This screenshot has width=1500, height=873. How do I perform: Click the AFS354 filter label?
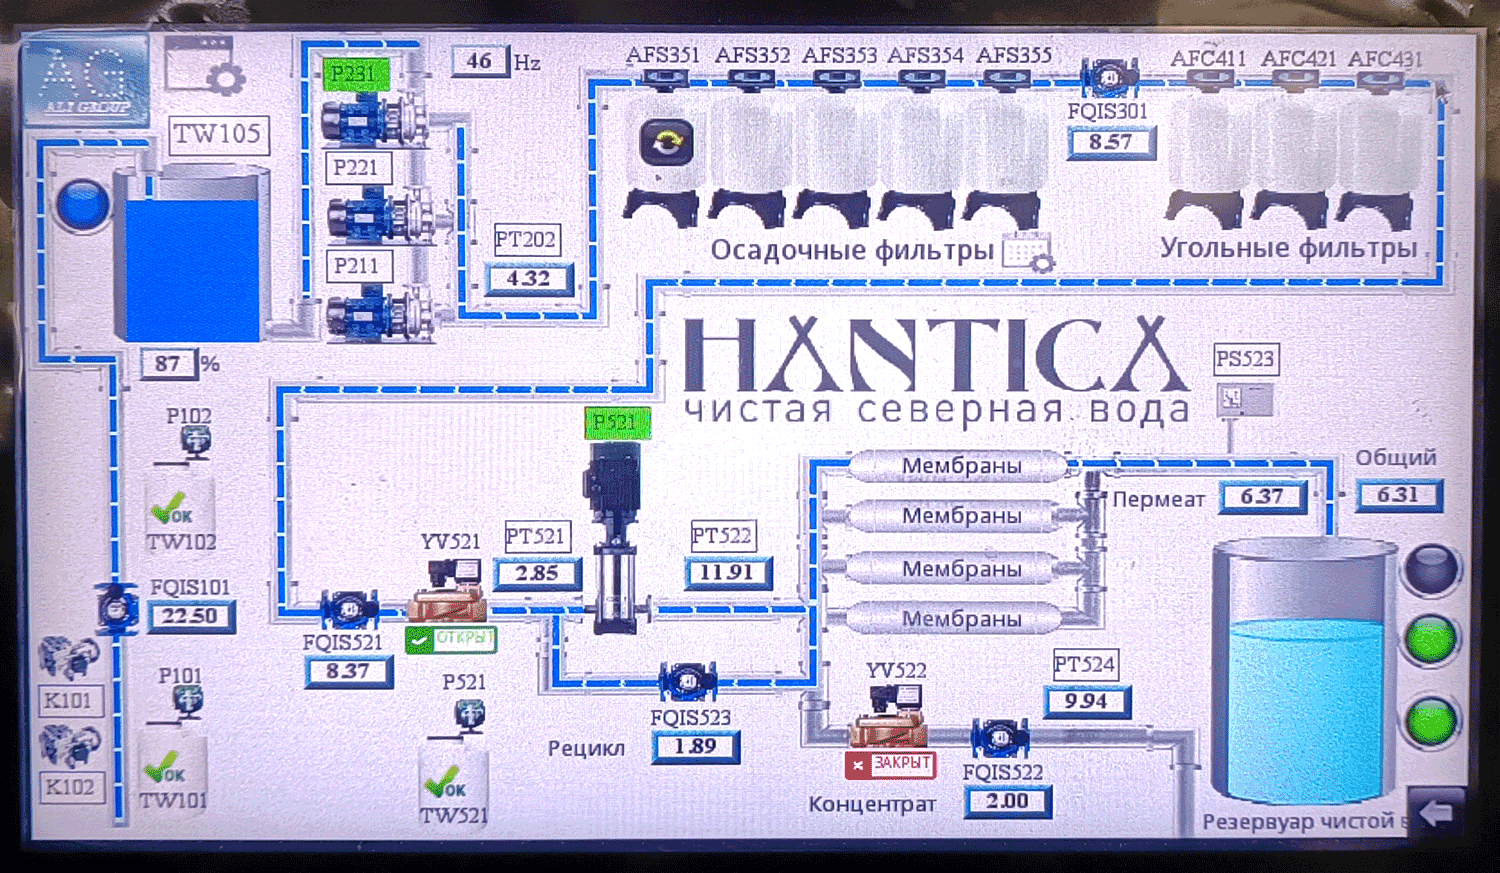click(x=925, y=55)
